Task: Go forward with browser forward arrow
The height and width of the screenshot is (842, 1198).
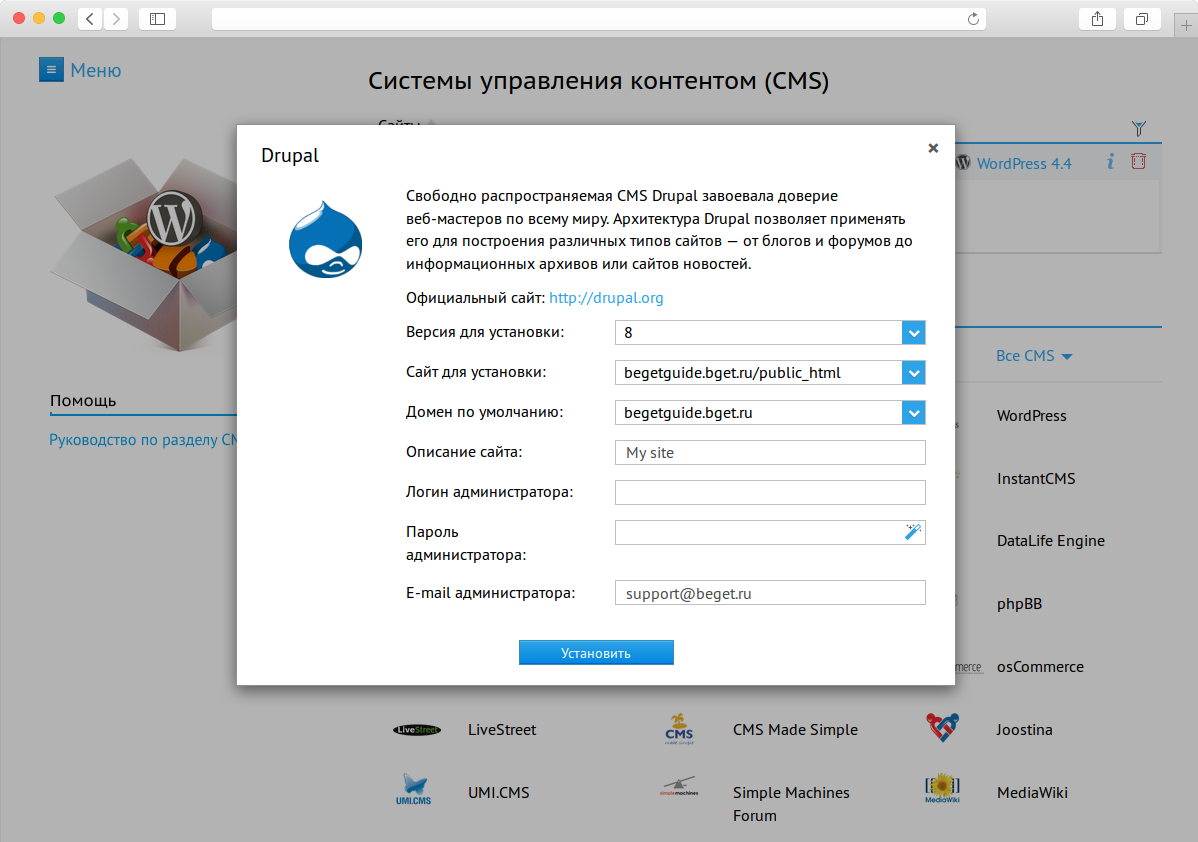Action: (115, 19)
